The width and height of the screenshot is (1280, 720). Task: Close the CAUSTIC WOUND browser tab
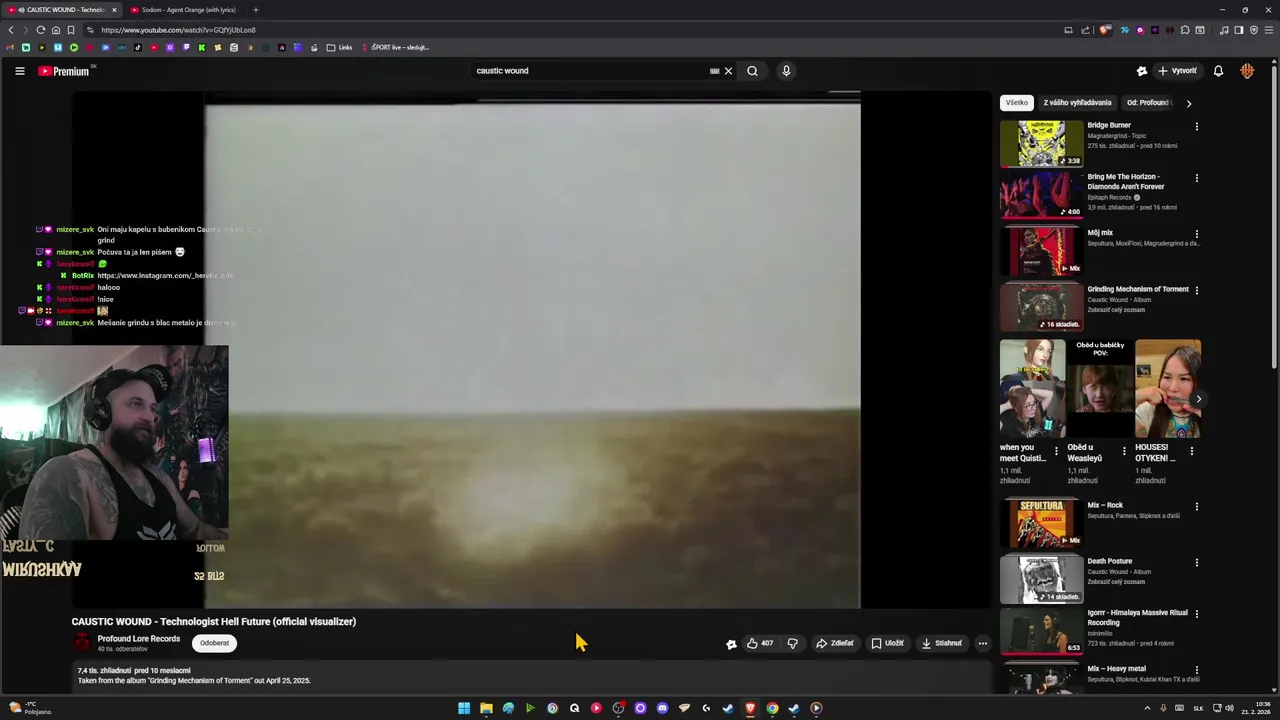click(x=114, y=10)
